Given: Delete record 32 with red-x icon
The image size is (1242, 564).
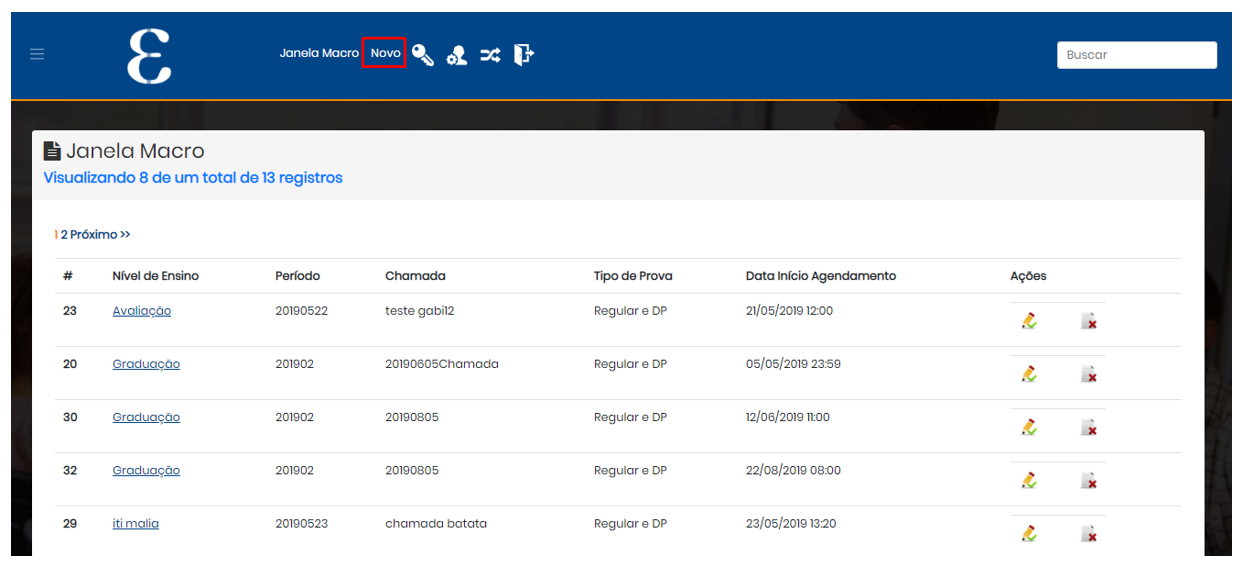Looking at the screenshot, I should click(x=1089, y=480).
